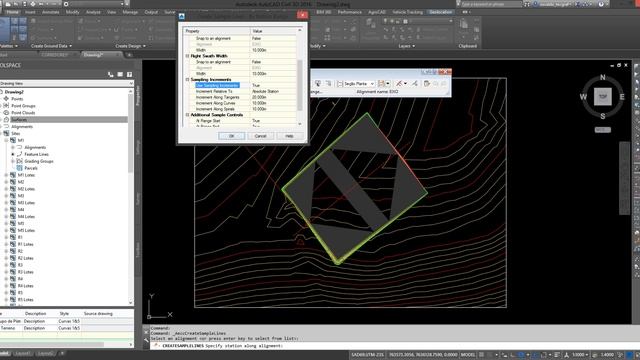Click the edit group defaults icon in Sample Line Tools
Screen dimensions: 640x360
click(x=328, y=84)
